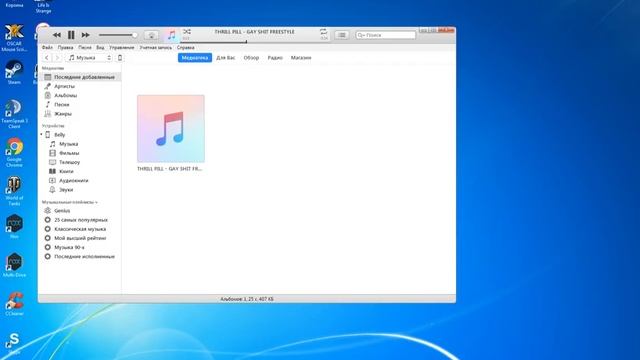The width and height of the screenshot is (640, 360).
Task: Toggle shuffle in the now-playing display
Action: tap(187, 31)
